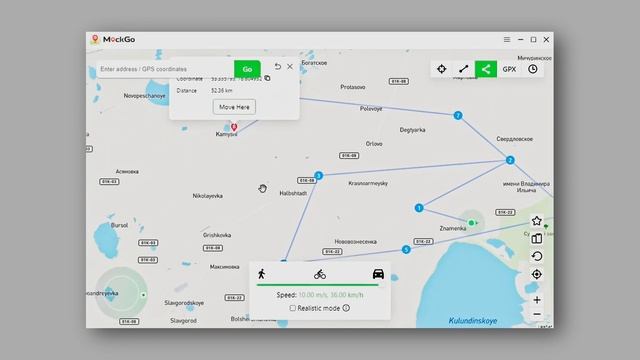Click the multi-device phone icon
The width and height of the screenshot is (640, 360).
537,238
